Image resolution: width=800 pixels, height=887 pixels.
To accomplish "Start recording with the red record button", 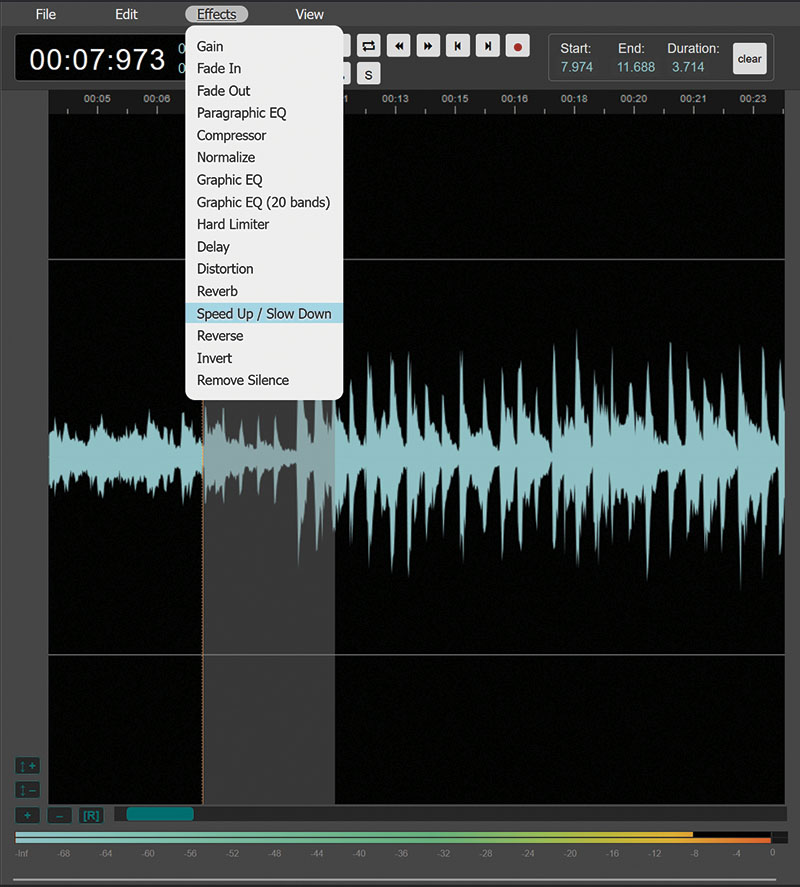I will coord(518,46).
